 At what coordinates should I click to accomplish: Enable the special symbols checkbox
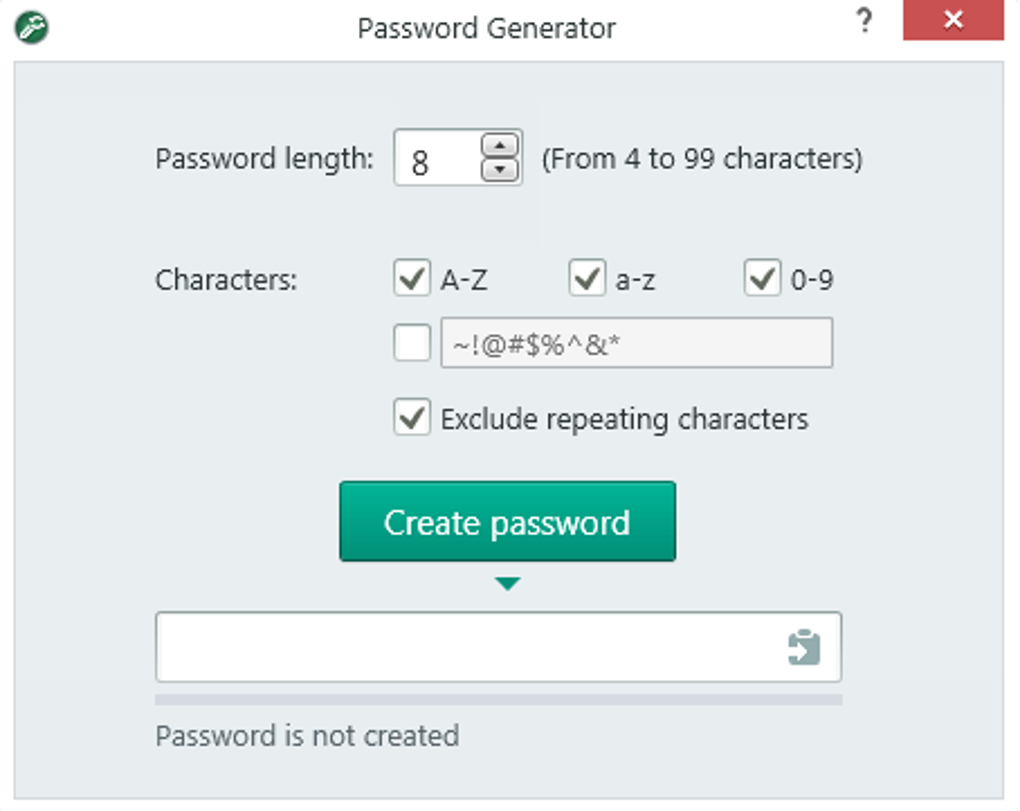(x=411, y=344)
